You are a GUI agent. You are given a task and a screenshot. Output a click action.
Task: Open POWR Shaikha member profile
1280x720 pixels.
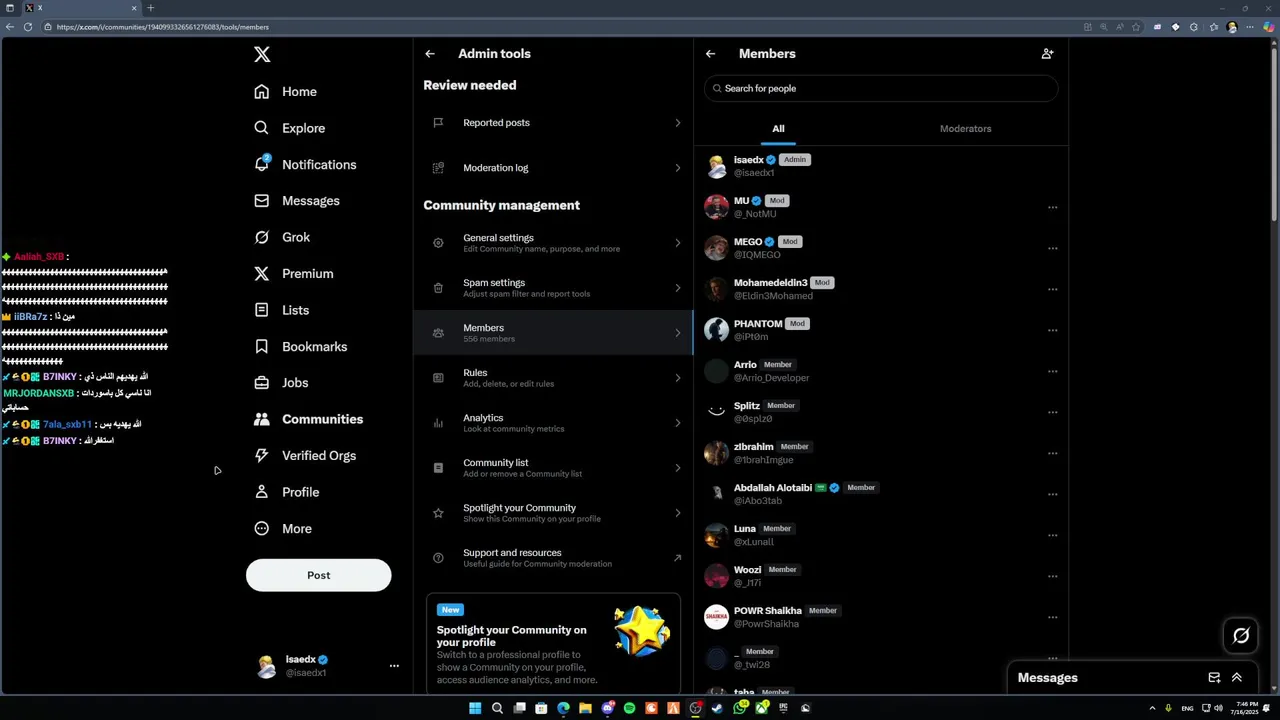[881, 617]
